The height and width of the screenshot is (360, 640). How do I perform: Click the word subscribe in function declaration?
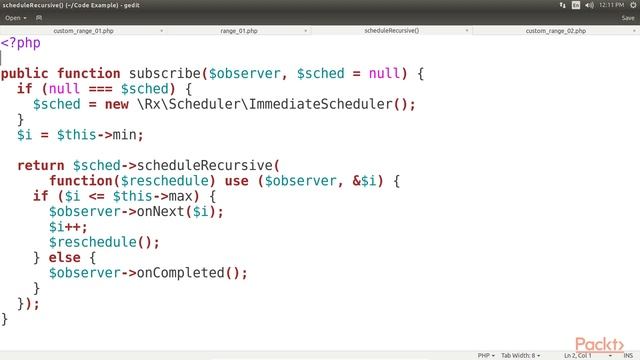[x=164, y=73]
